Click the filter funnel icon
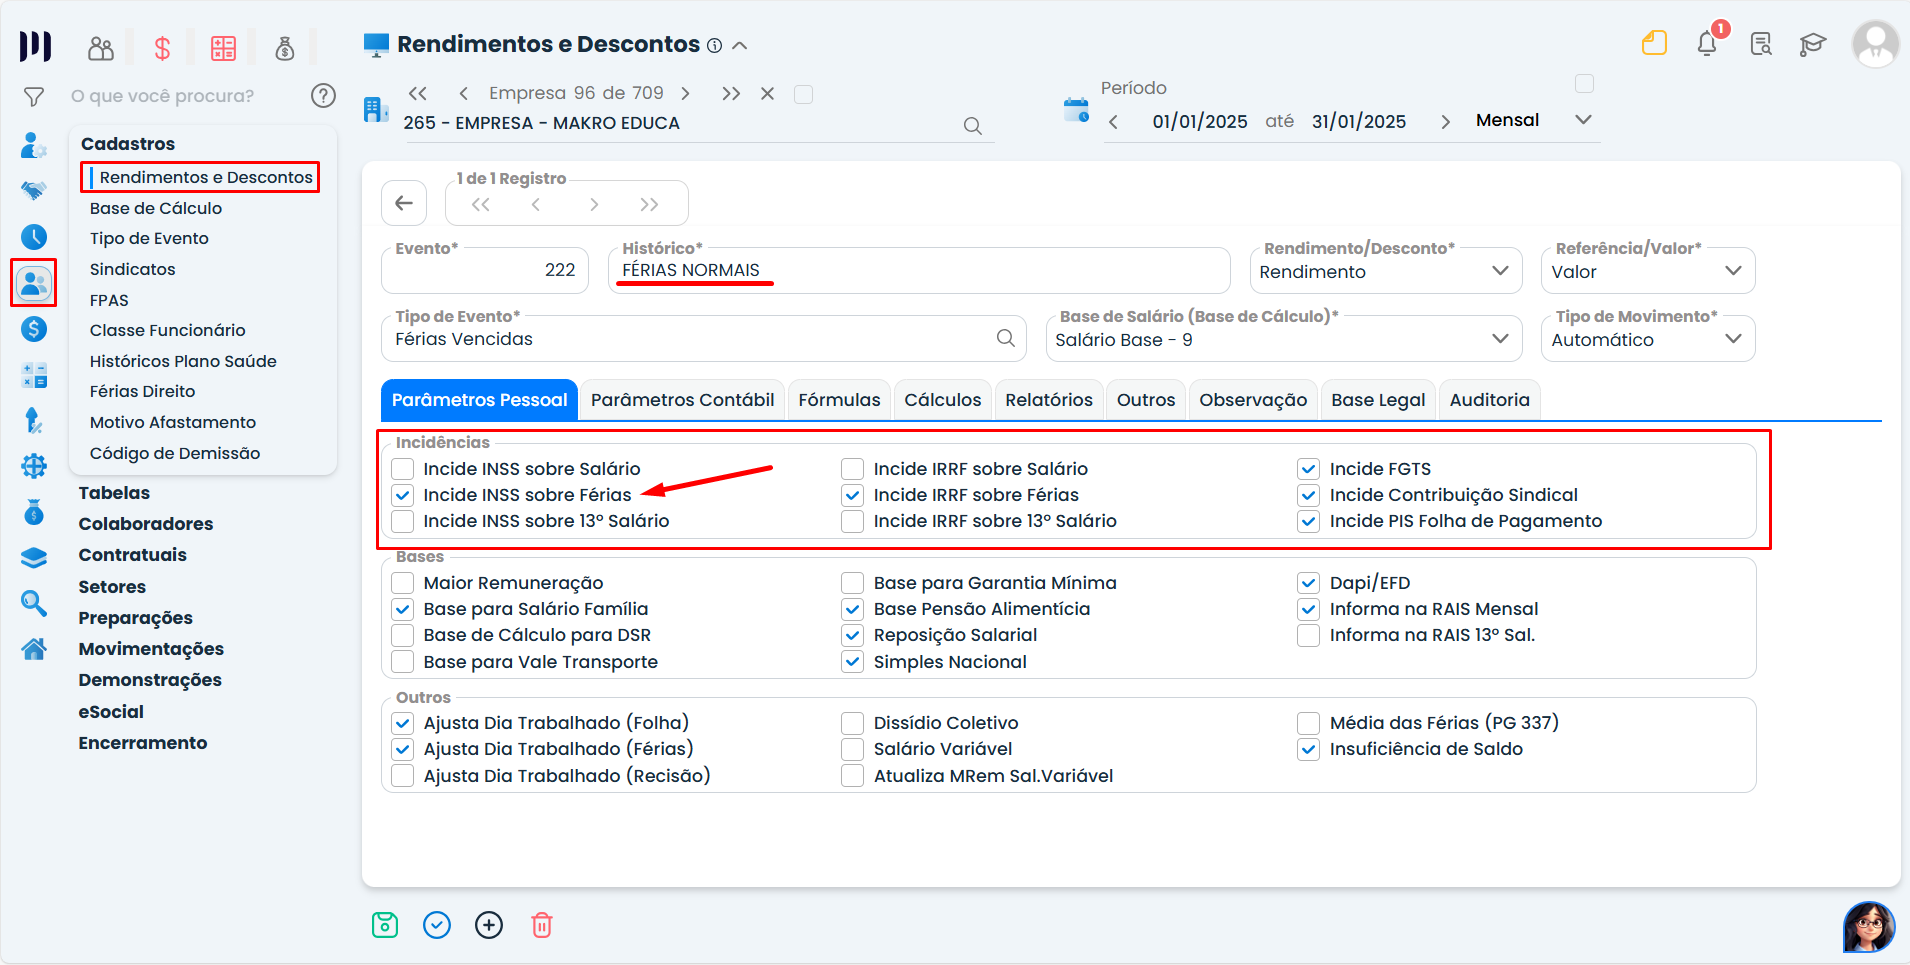This screenshot has width=1910, height=965. click(34, 97)
